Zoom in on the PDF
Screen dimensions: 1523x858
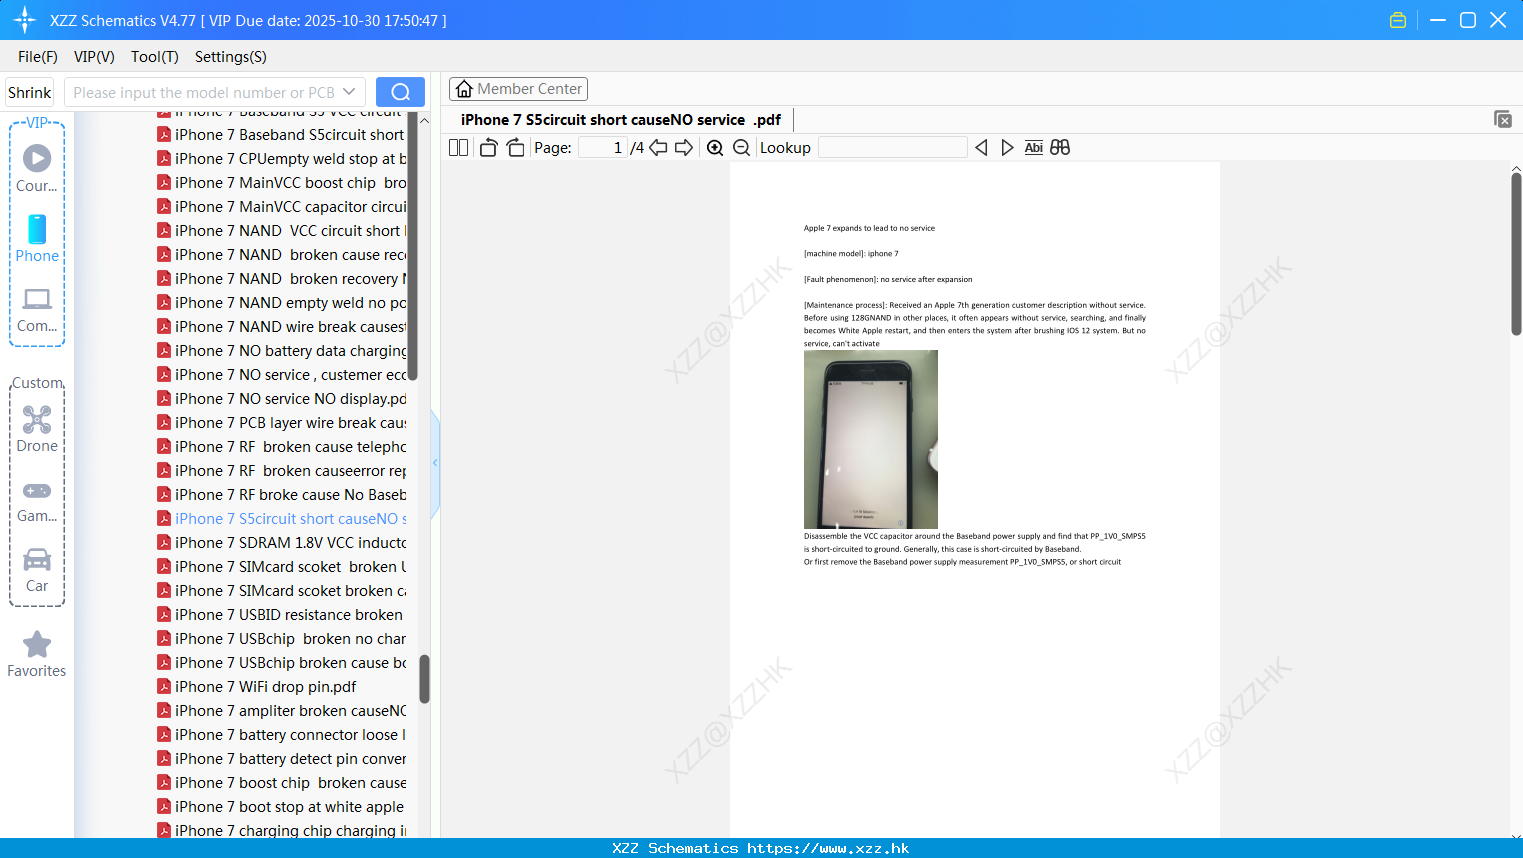[715, 148]
